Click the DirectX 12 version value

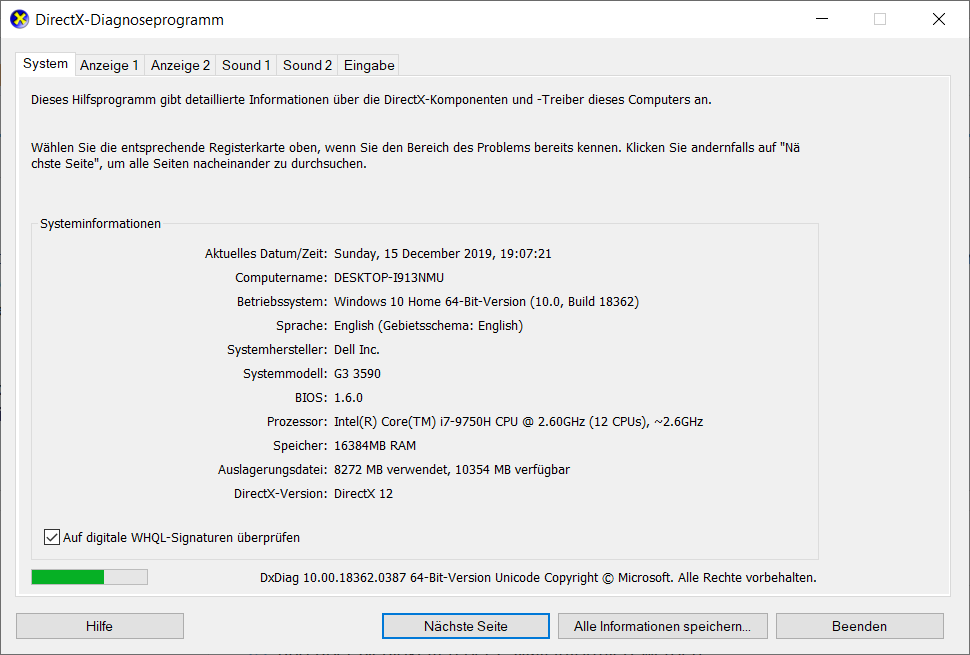pyautogui.click(x=363, y=494)
